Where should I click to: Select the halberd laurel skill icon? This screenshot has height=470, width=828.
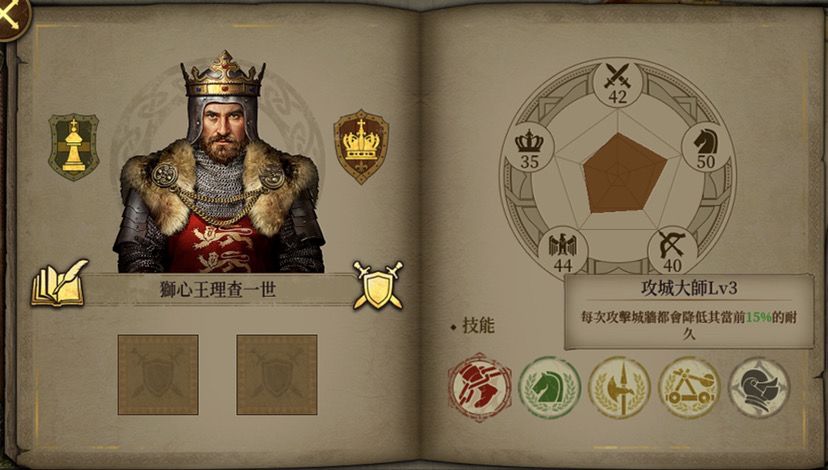(x=619, y=388)
